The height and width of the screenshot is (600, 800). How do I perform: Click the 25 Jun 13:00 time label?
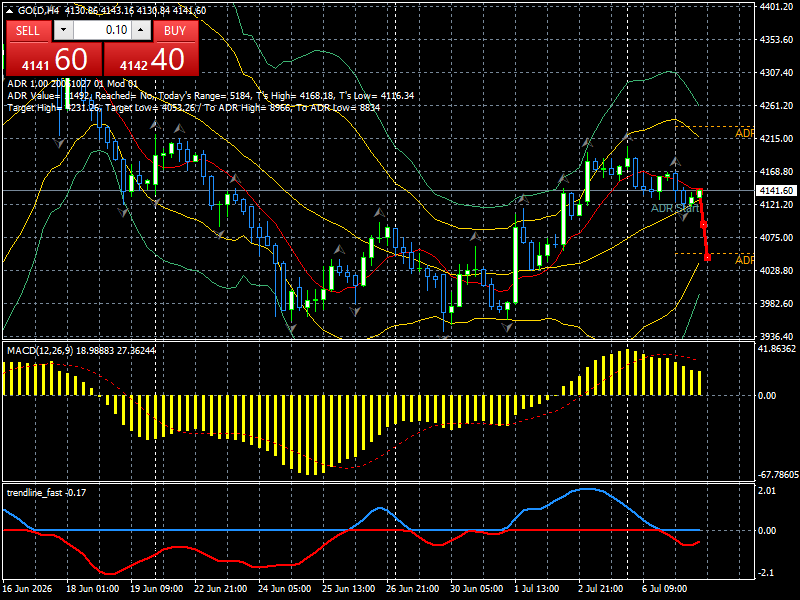click(349, 589)
